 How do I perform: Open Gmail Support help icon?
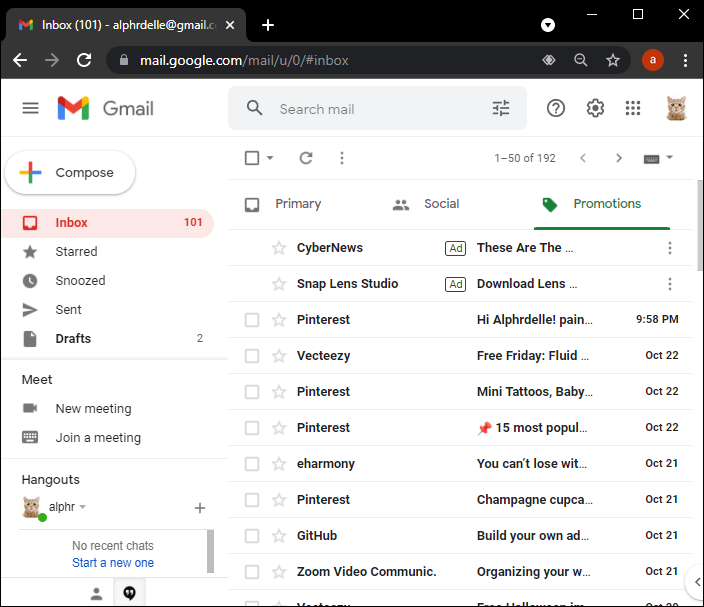click(556, 108)
